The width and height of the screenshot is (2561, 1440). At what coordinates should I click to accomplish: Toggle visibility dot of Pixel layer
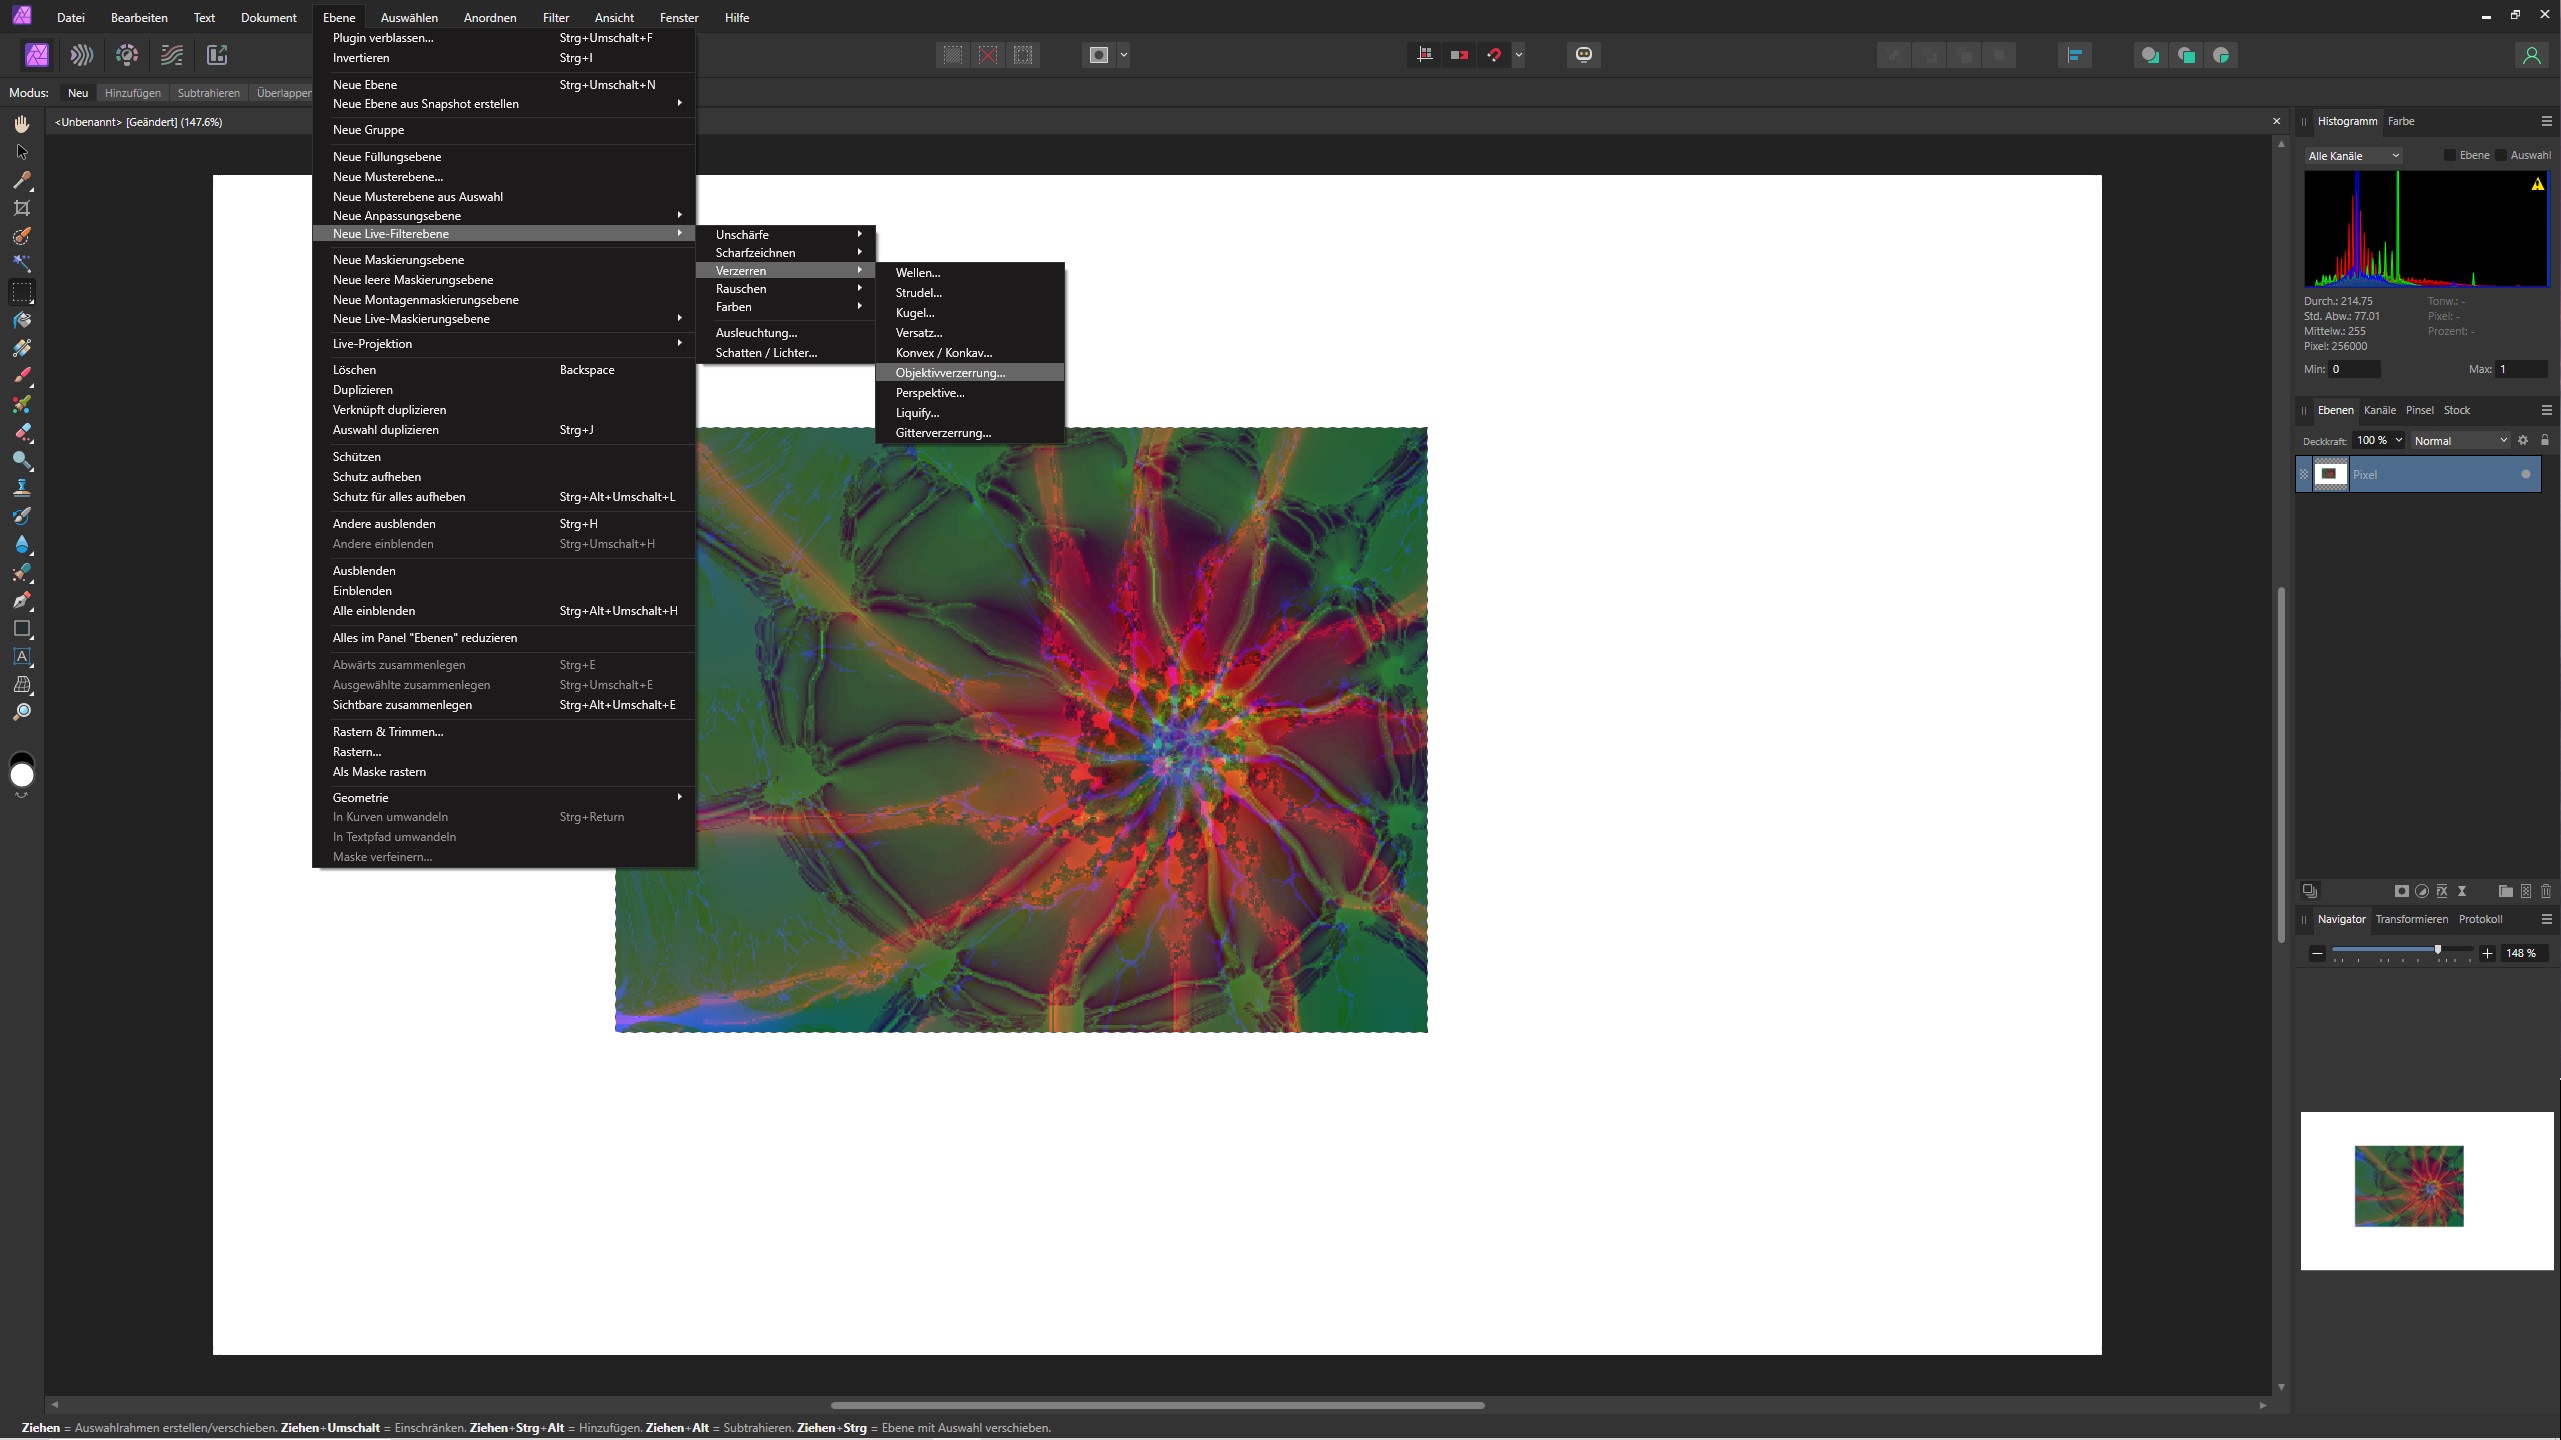tap(2525, 474)
